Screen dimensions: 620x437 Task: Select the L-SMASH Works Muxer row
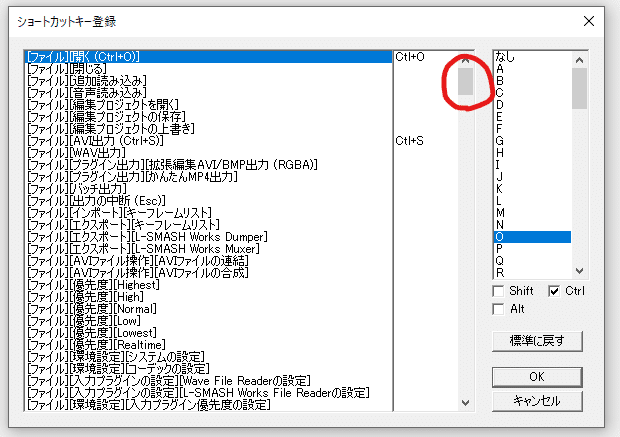pos(208,249)
